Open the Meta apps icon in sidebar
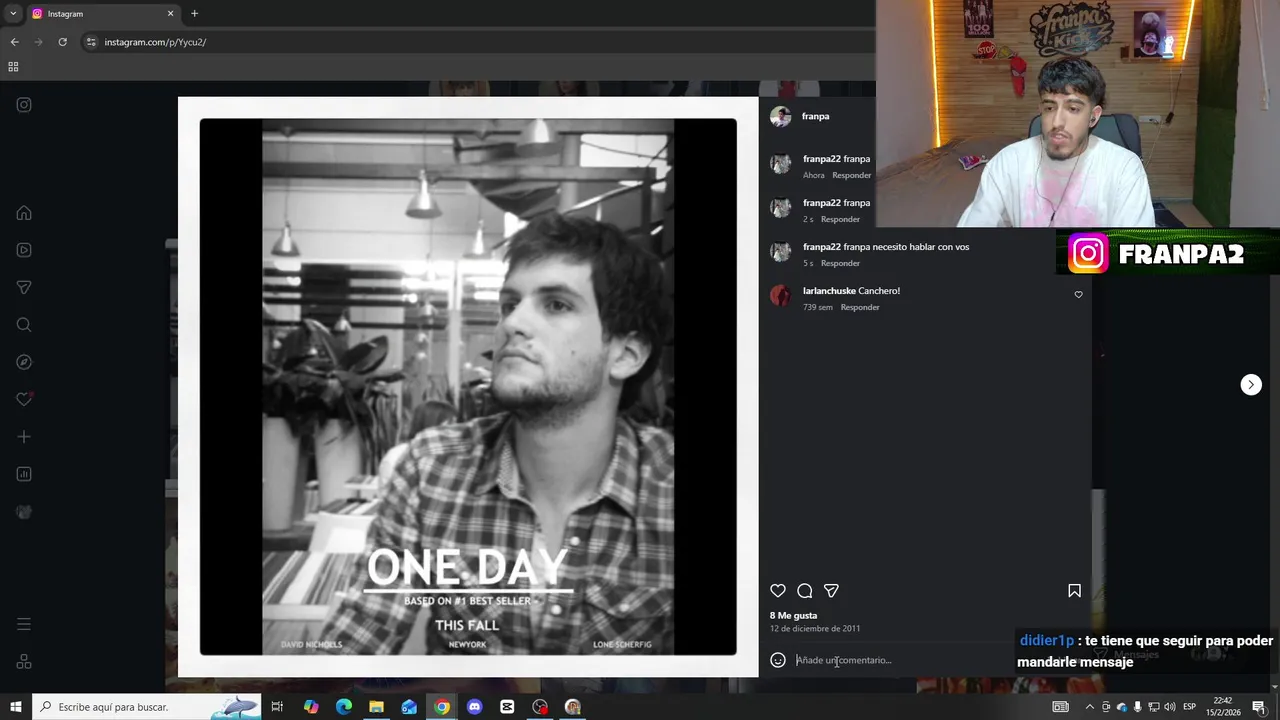 [24, 662]
